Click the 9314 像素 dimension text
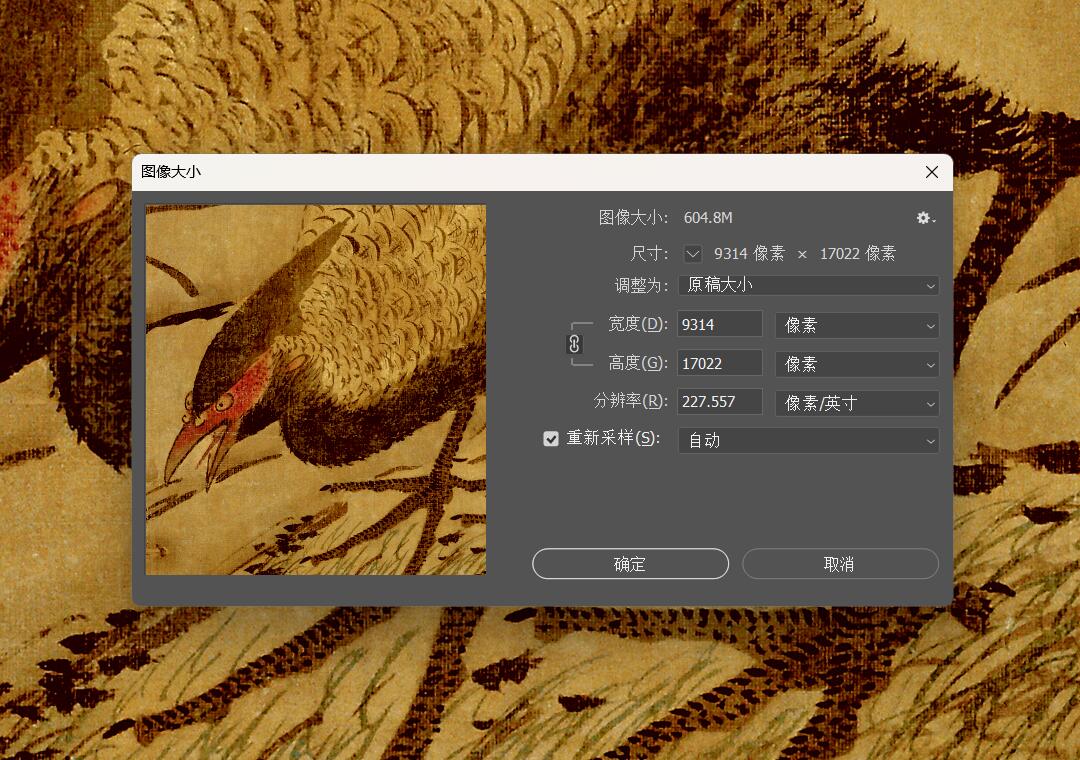The image size is (1080, 760). coord(749,254)
